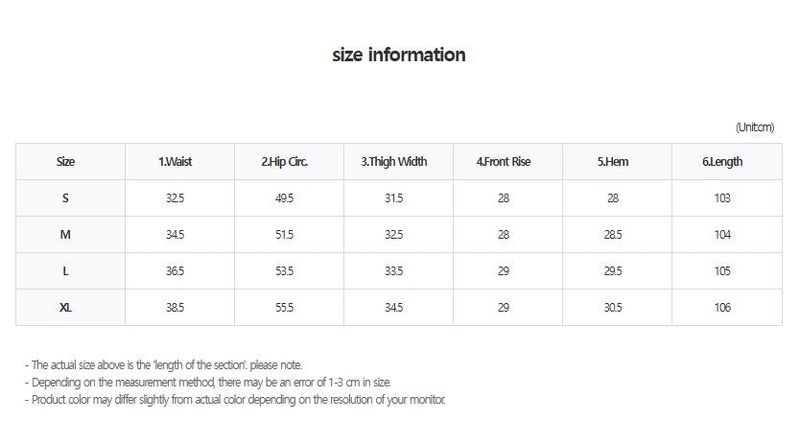This screenshot has height=441, width=800.
Task: Select length value 103 in S row
Action: click(722, 198)
